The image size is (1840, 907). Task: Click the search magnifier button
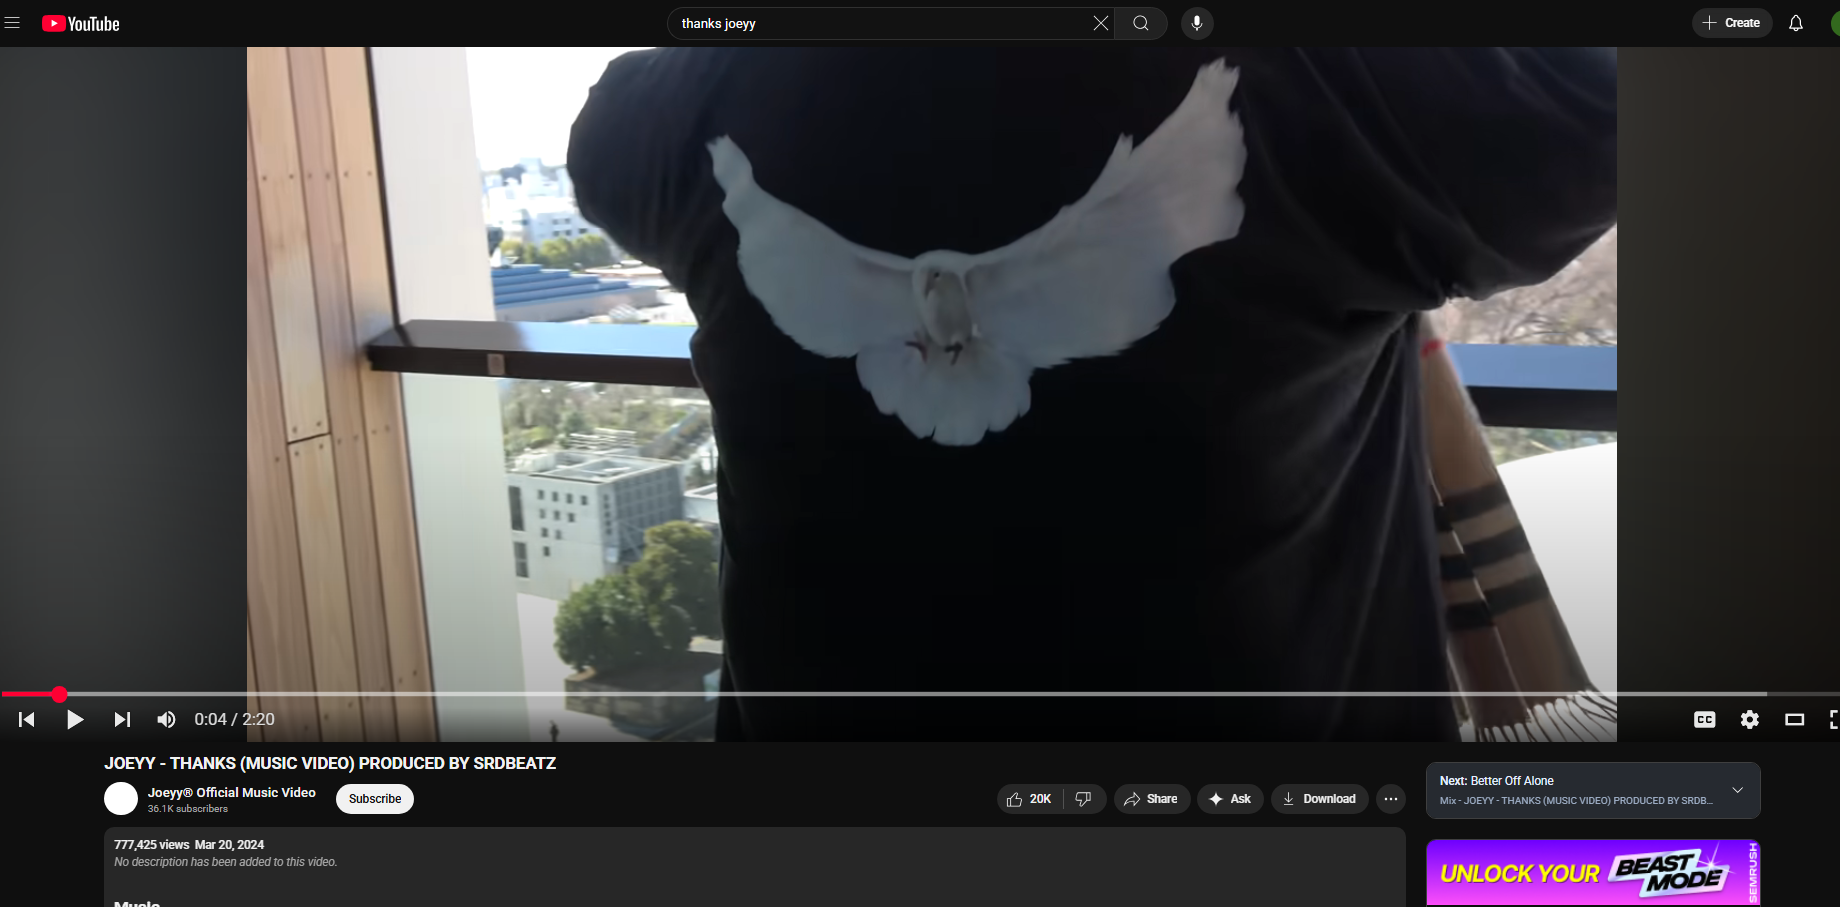tap(1141, 23)
